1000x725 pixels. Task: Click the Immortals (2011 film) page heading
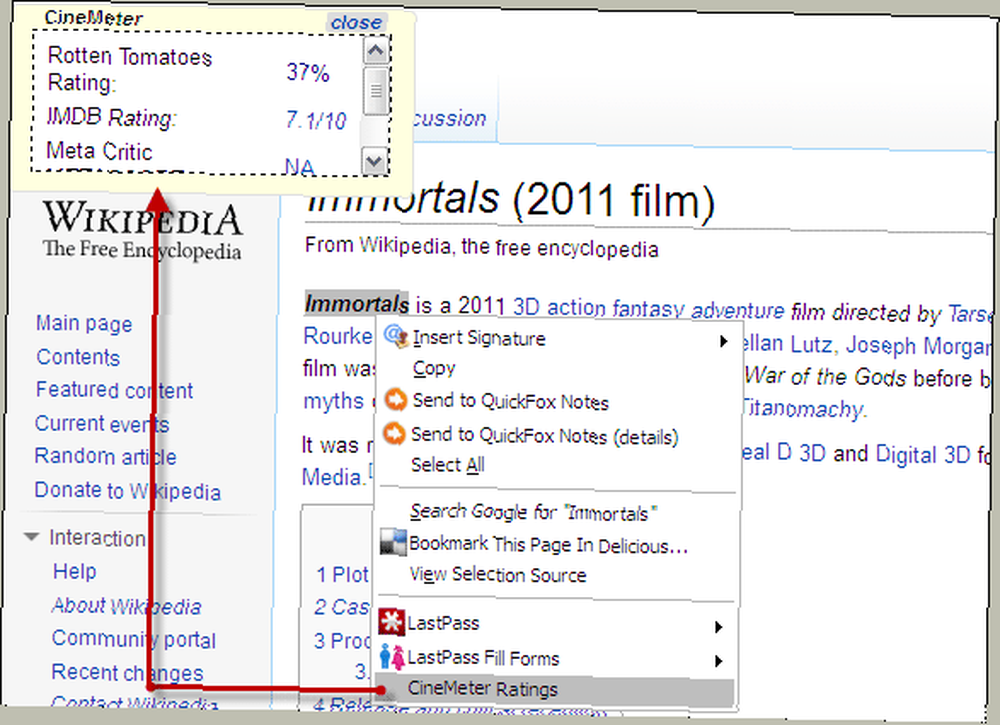point(510,198)
